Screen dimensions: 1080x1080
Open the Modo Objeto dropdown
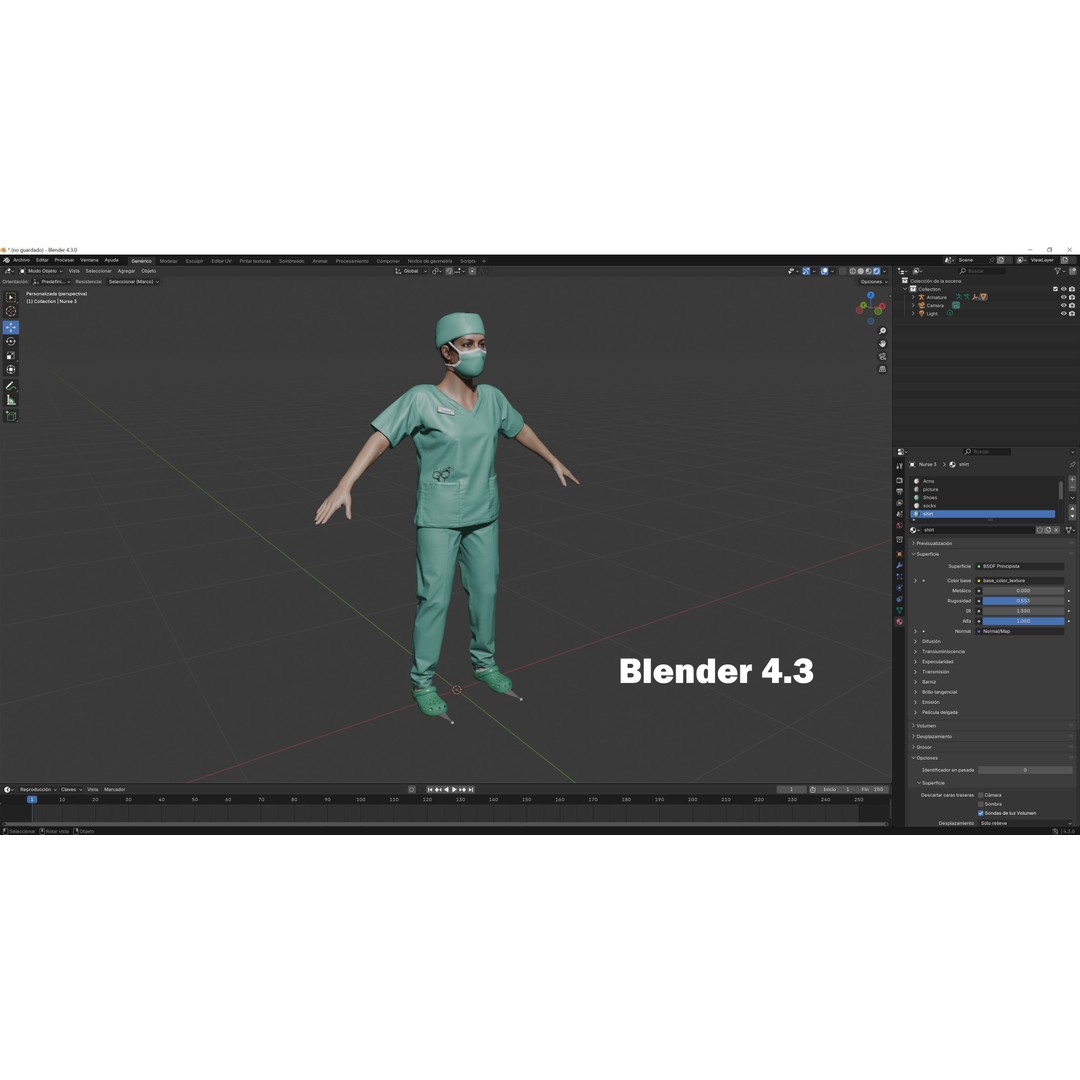click(42, 271)
